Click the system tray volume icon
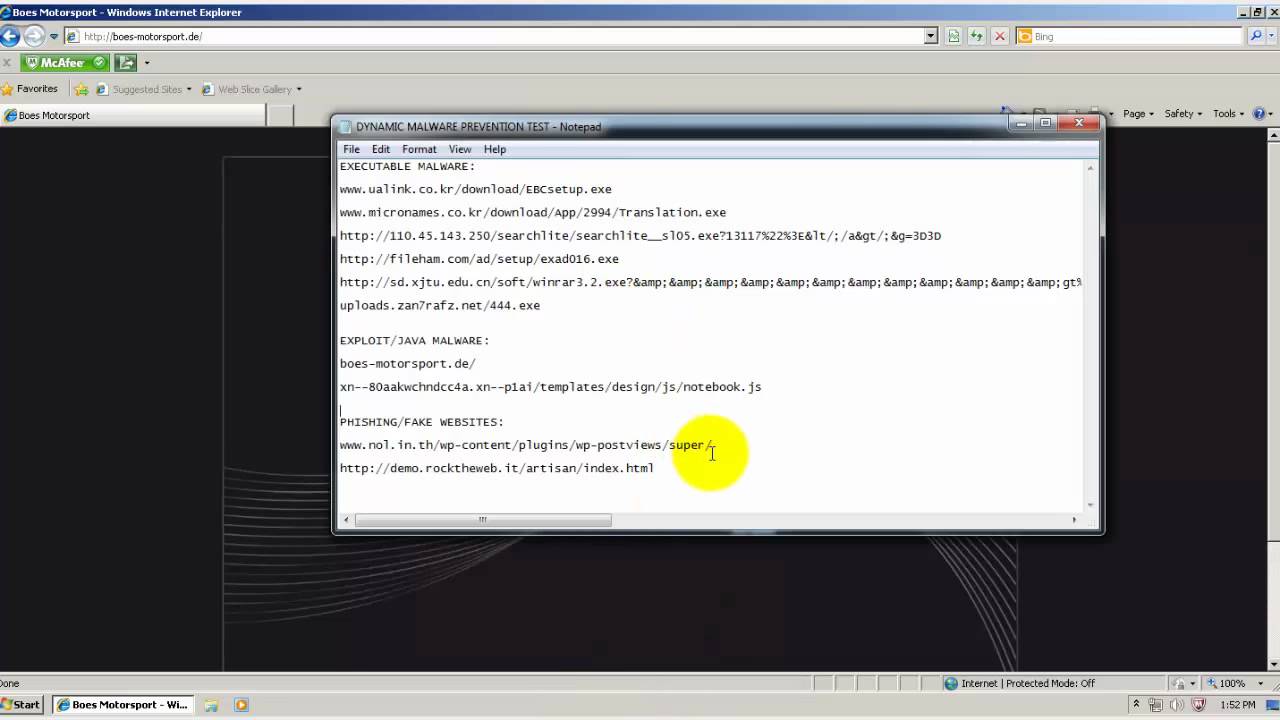Viewport: 1280px width, 720px height. (x=1175, y=705)
